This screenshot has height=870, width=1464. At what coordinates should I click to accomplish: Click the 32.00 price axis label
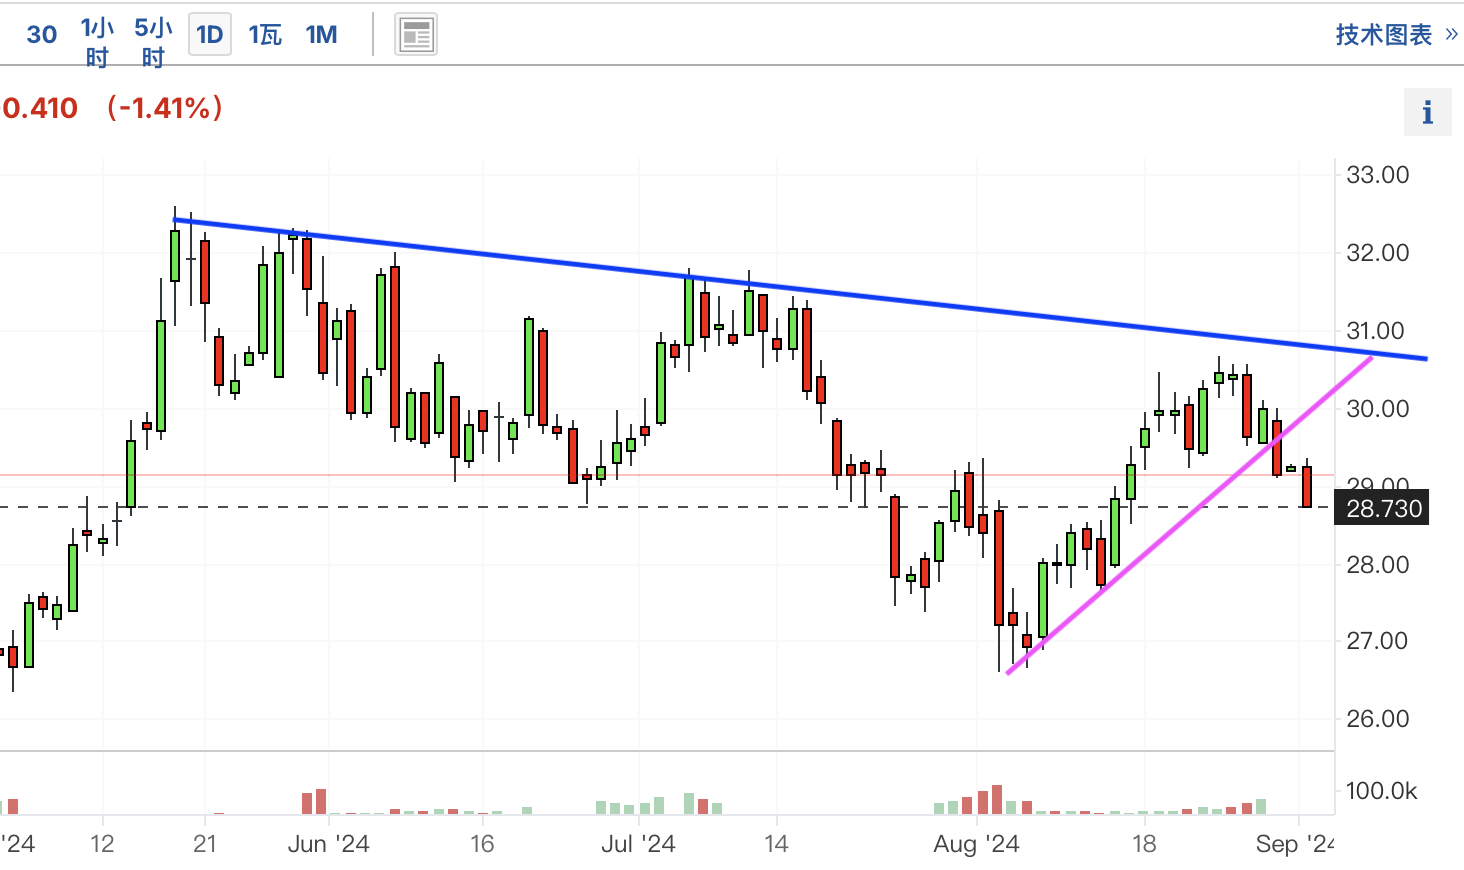[x=1377, y=253]
